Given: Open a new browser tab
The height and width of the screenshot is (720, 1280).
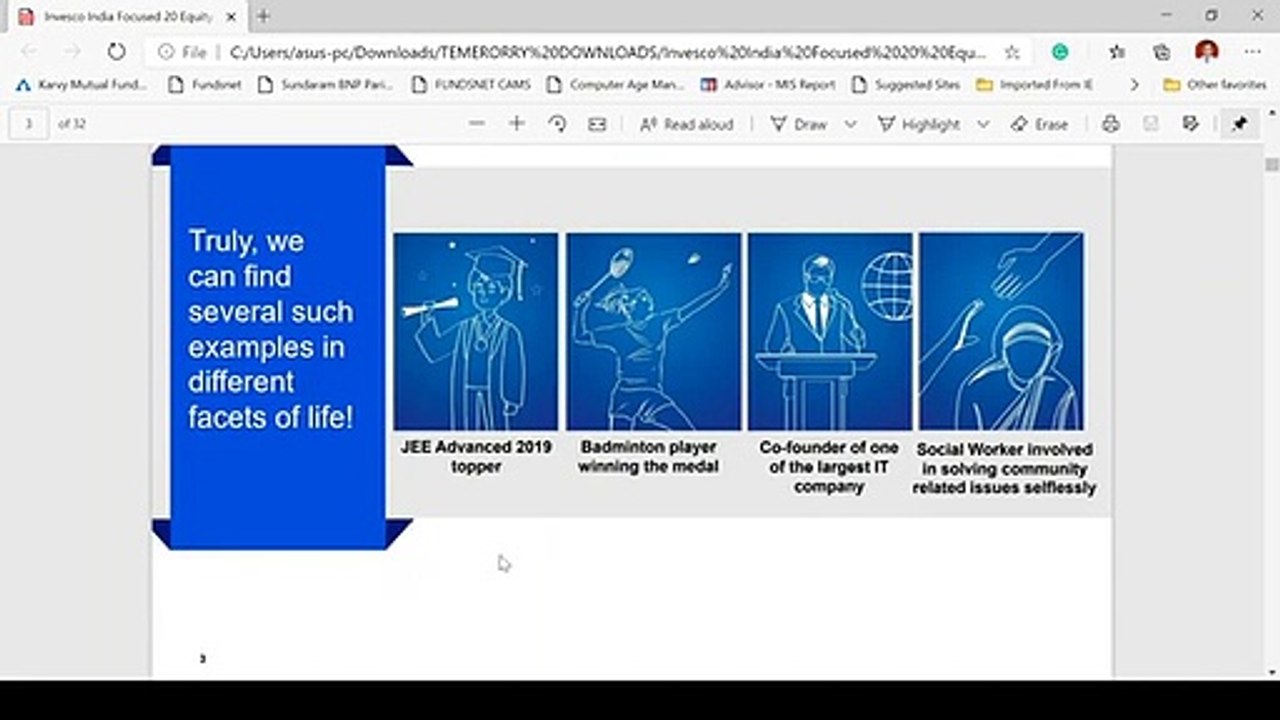Looking at the screenshot, I should (264, 16).
